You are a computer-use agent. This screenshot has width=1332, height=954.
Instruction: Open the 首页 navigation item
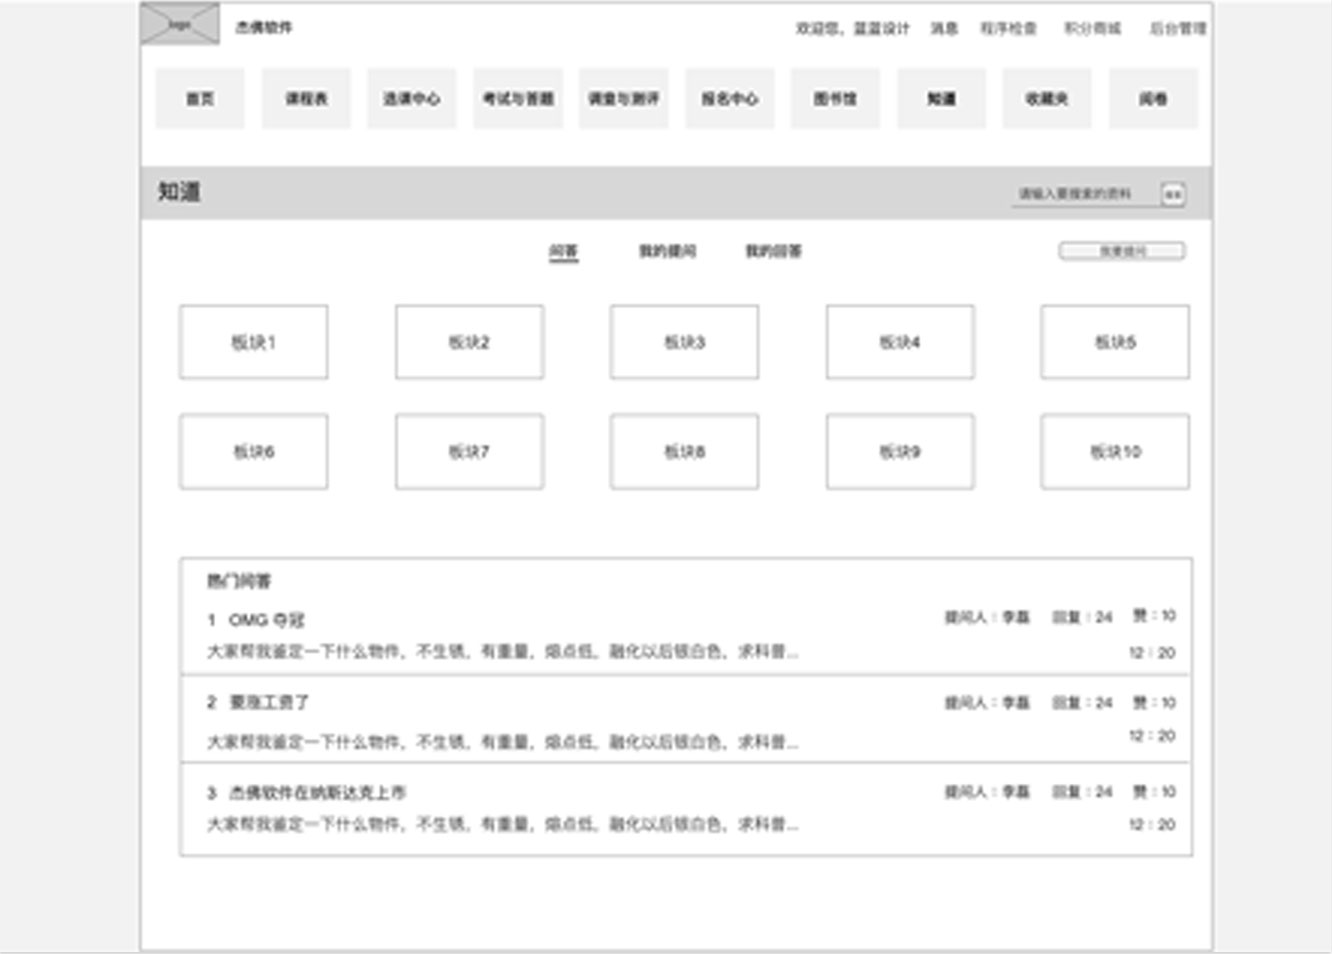(x=200, y=99)
